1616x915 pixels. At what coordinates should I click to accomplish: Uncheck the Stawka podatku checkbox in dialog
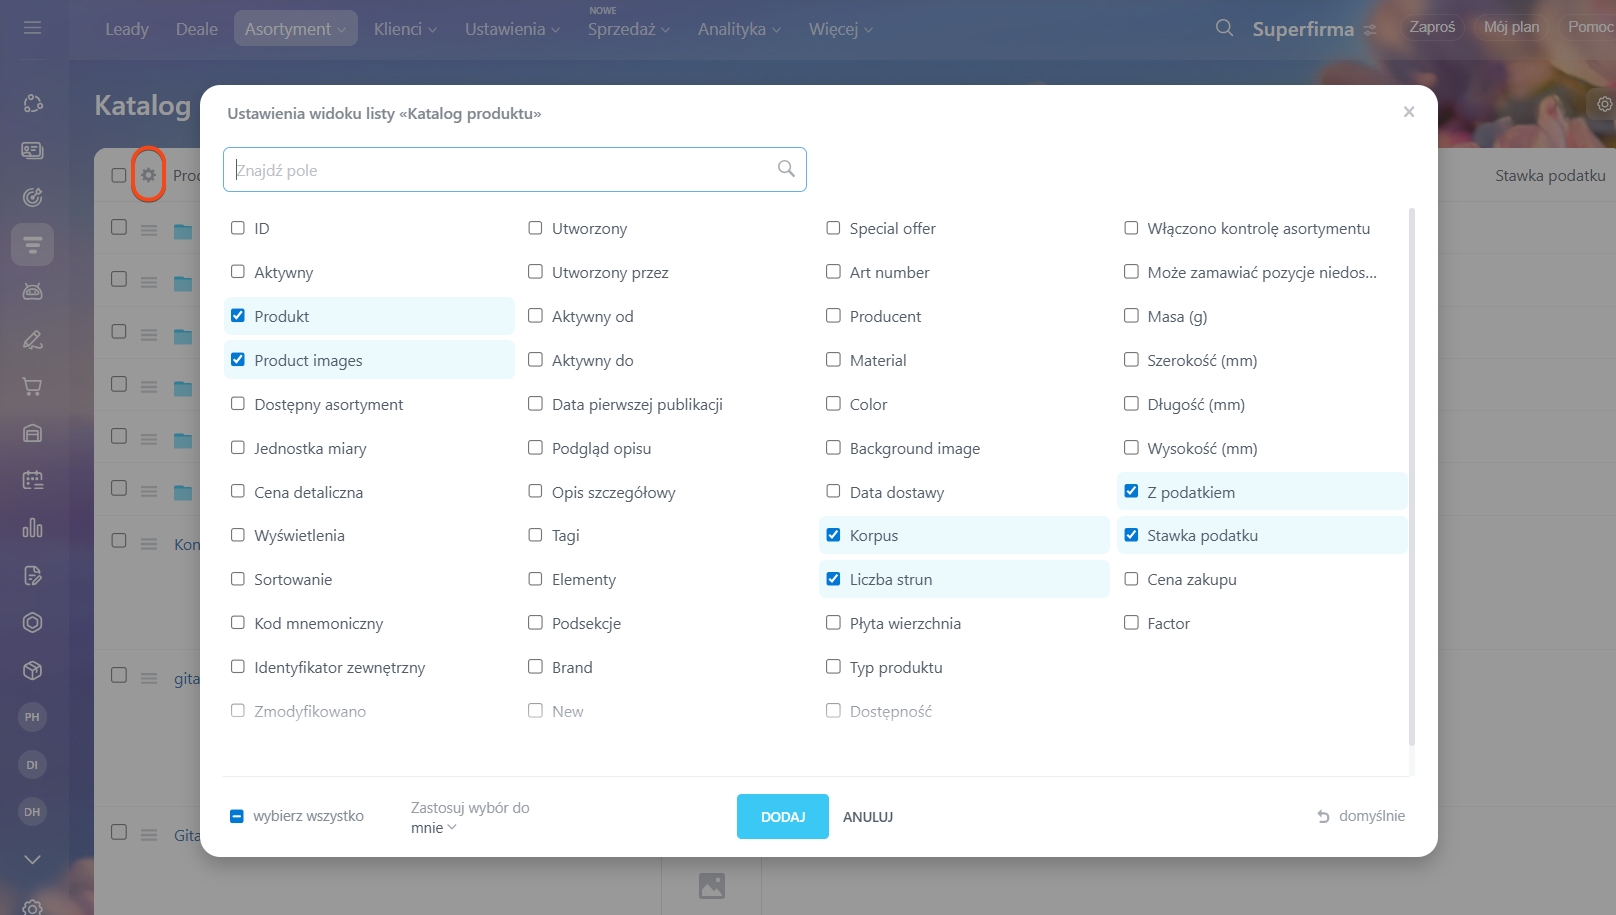(1131, 535)
